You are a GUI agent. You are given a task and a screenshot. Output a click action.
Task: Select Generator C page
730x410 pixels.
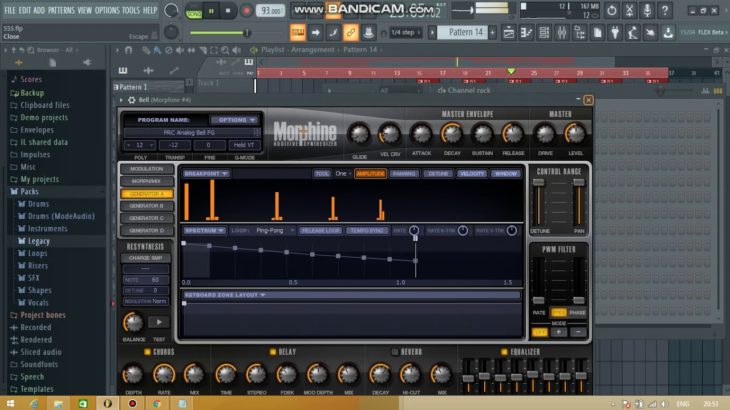pos(146,218)
